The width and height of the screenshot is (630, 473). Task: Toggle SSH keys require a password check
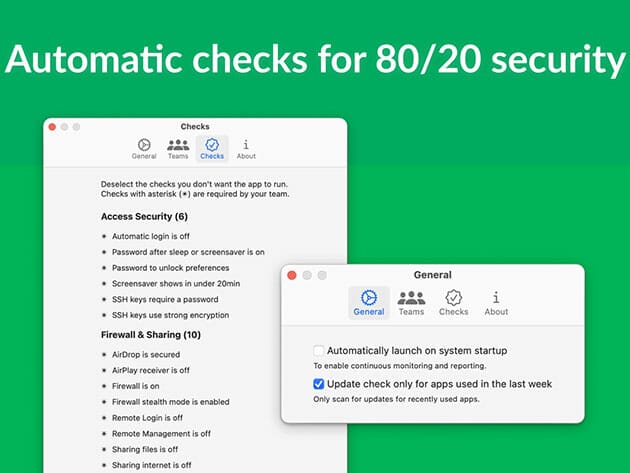point(104,299)
